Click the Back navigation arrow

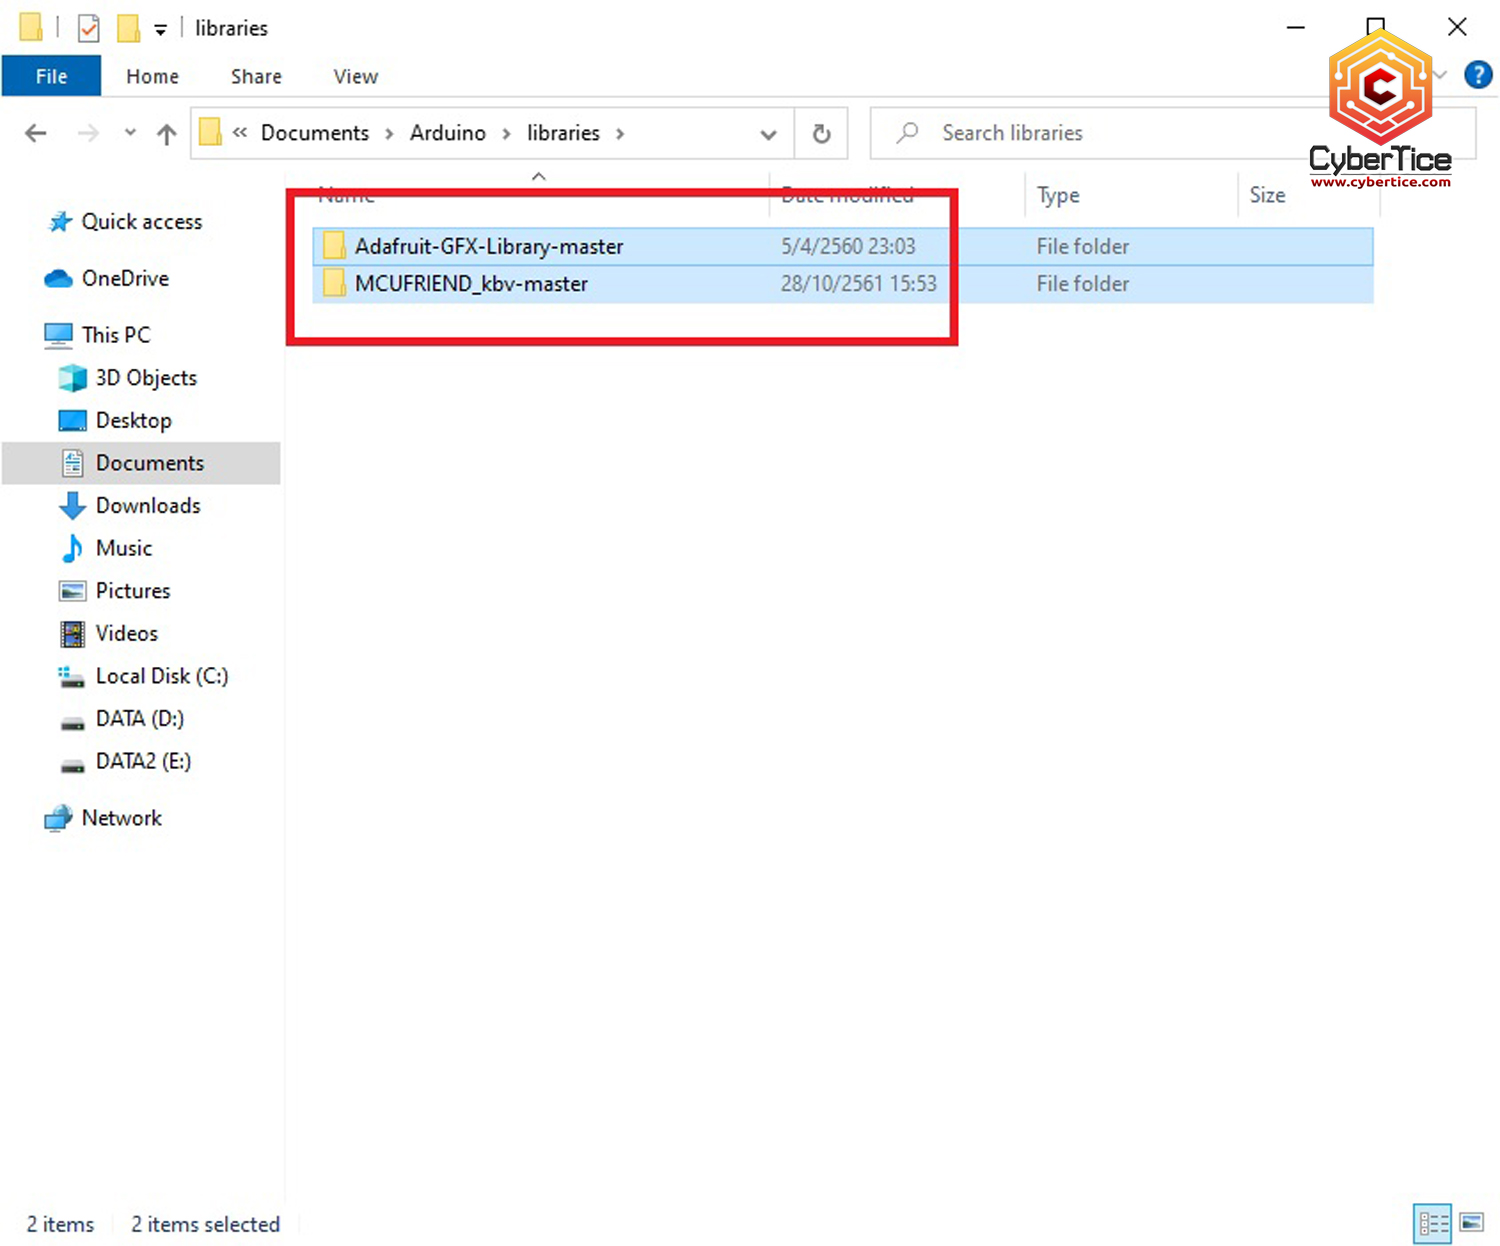pos(36,133)
